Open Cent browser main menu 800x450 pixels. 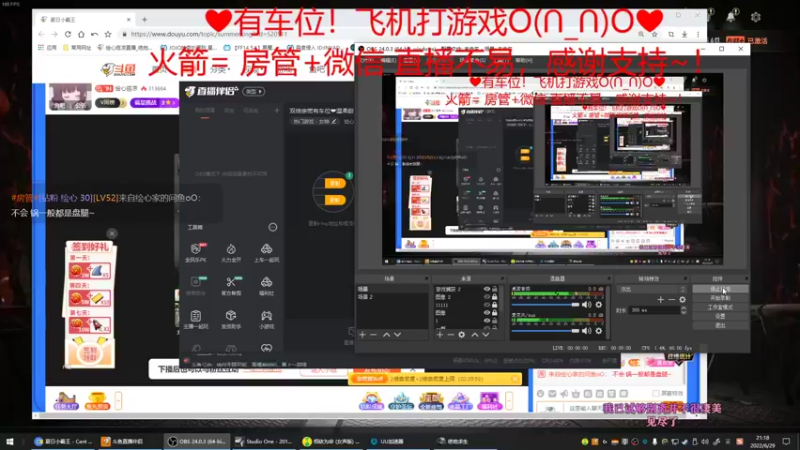pos(698,34)
